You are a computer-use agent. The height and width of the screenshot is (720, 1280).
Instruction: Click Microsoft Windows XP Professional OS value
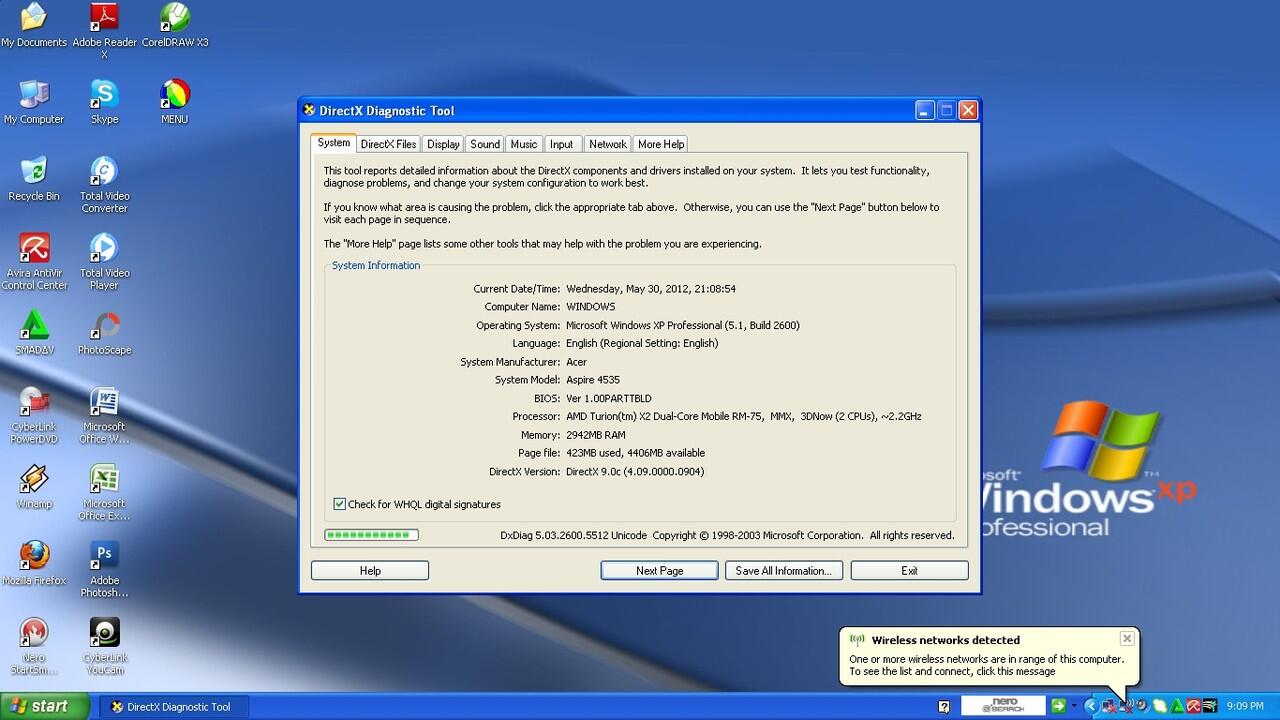pyautogui.click(x=683, y=325)
